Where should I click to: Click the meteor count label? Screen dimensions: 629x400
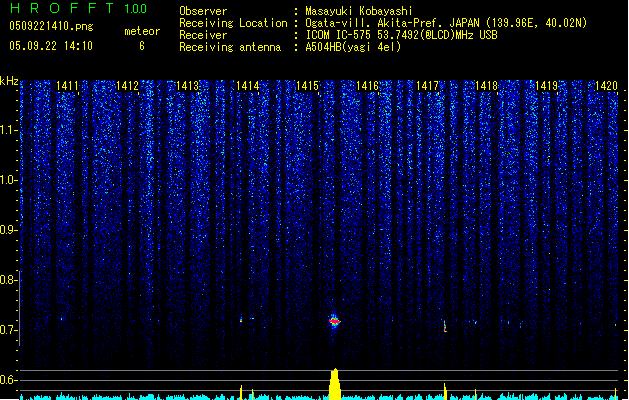tap(142, 31)
